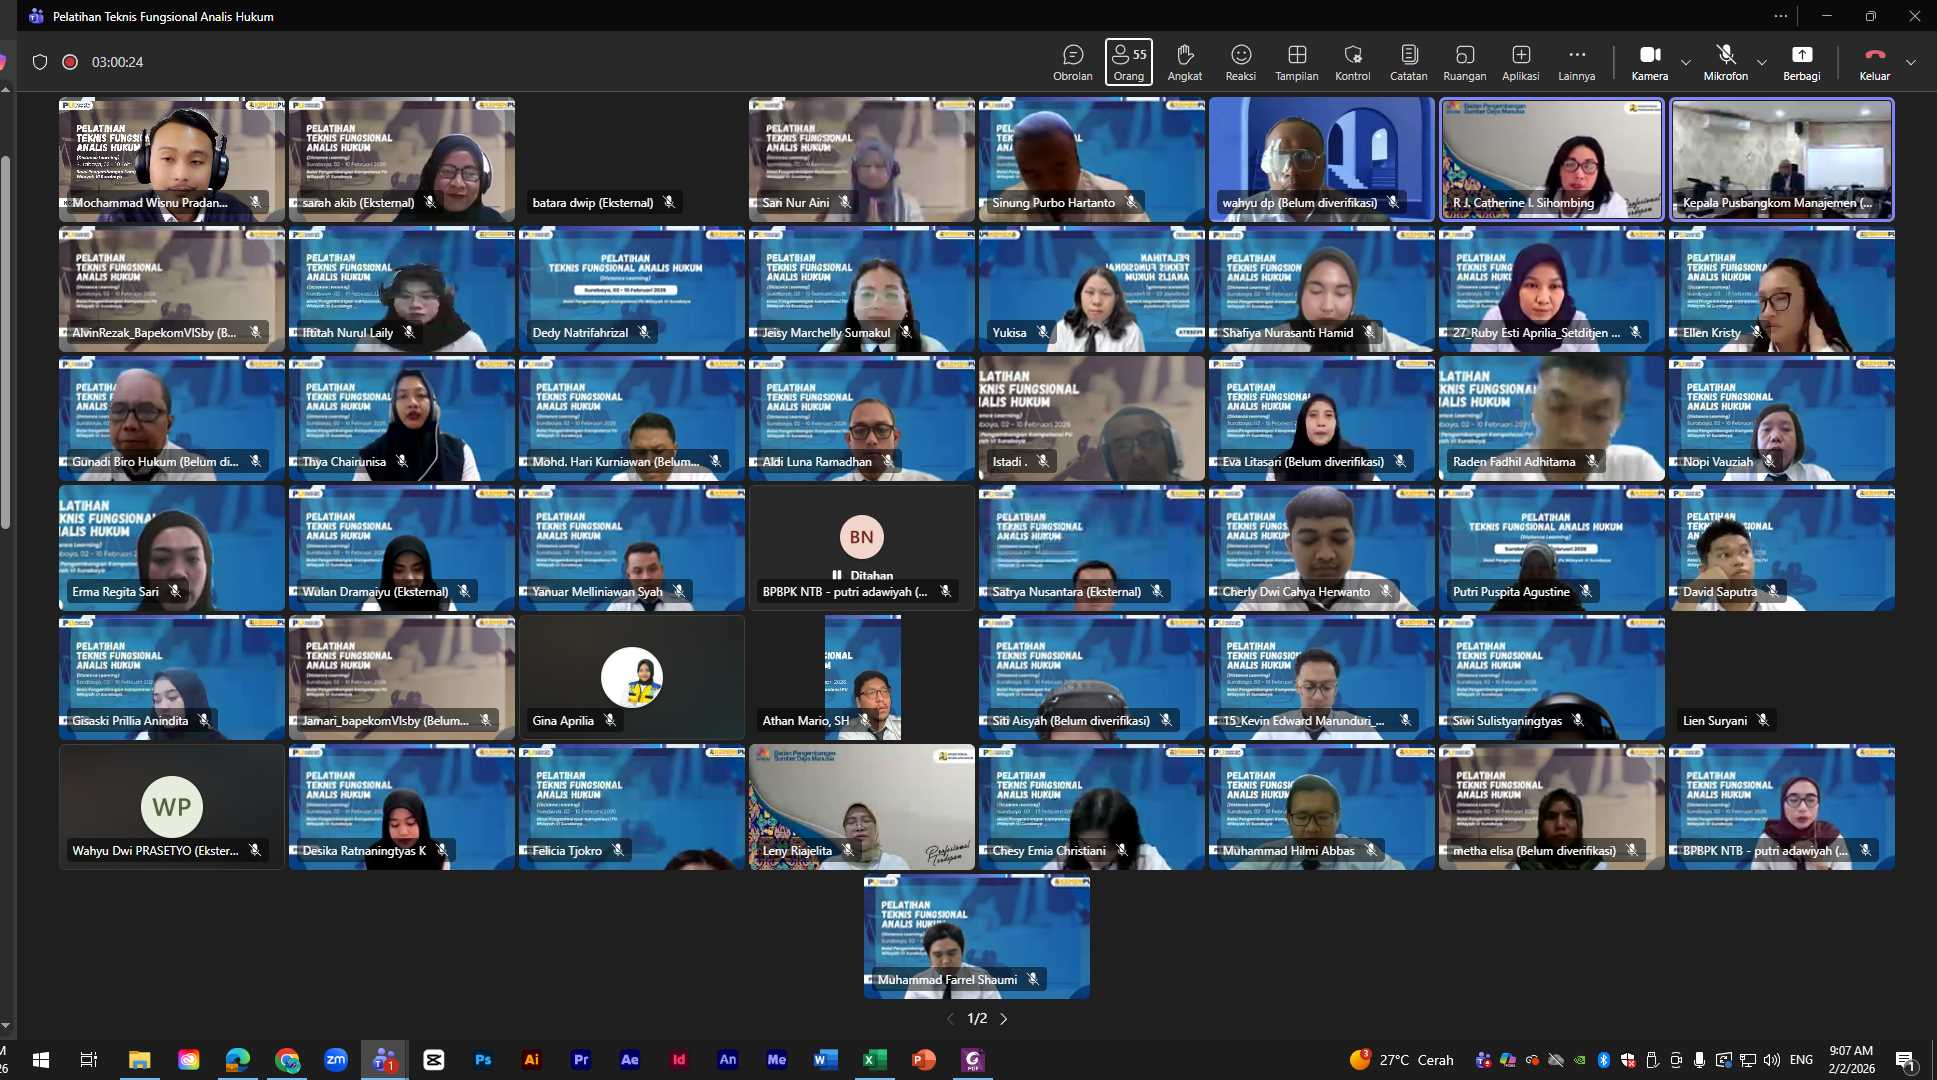Viewport: 1937px width, 1080px height.
Task: Click the recording indicator icon
Action: pyautogui.click(x=70, y=62)
